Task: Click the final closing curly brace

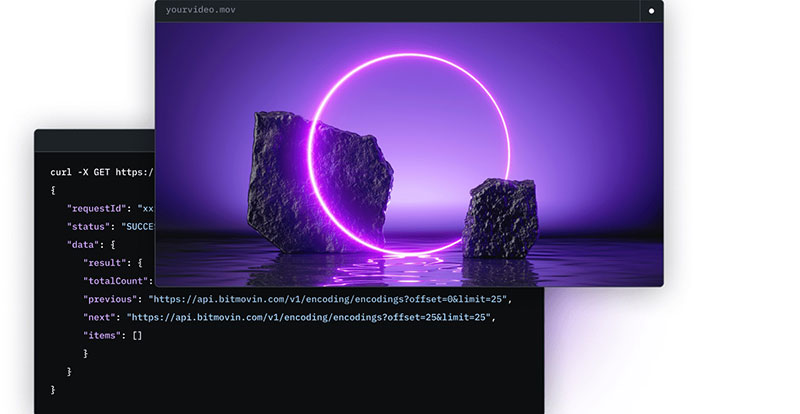Action: [53, 389]
